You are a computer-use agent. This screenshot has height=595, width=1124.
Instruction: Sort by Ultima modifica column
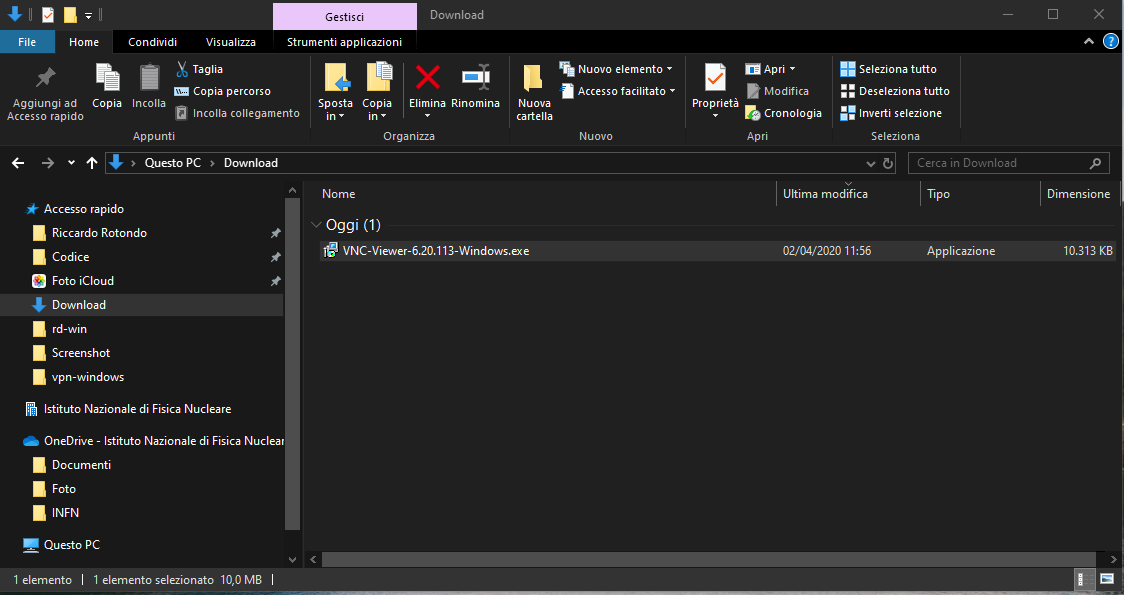(x=825, y=194)
